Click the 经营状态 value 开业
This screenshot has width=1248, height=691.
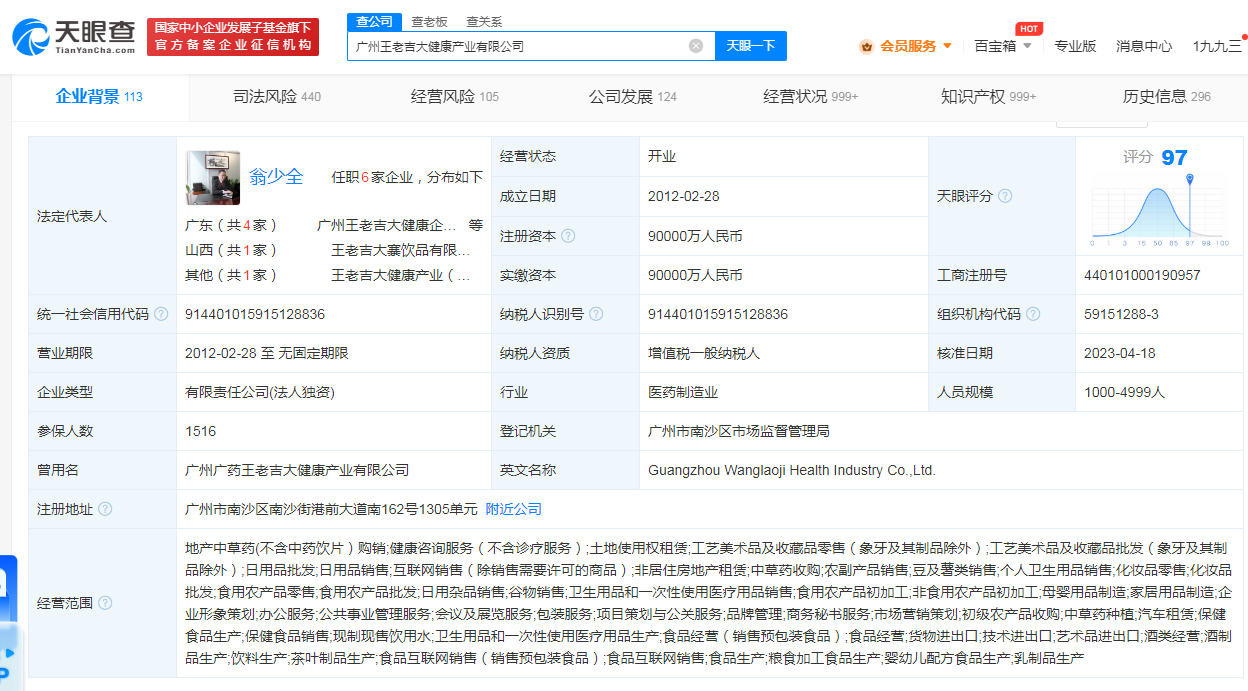pos(662,156)
